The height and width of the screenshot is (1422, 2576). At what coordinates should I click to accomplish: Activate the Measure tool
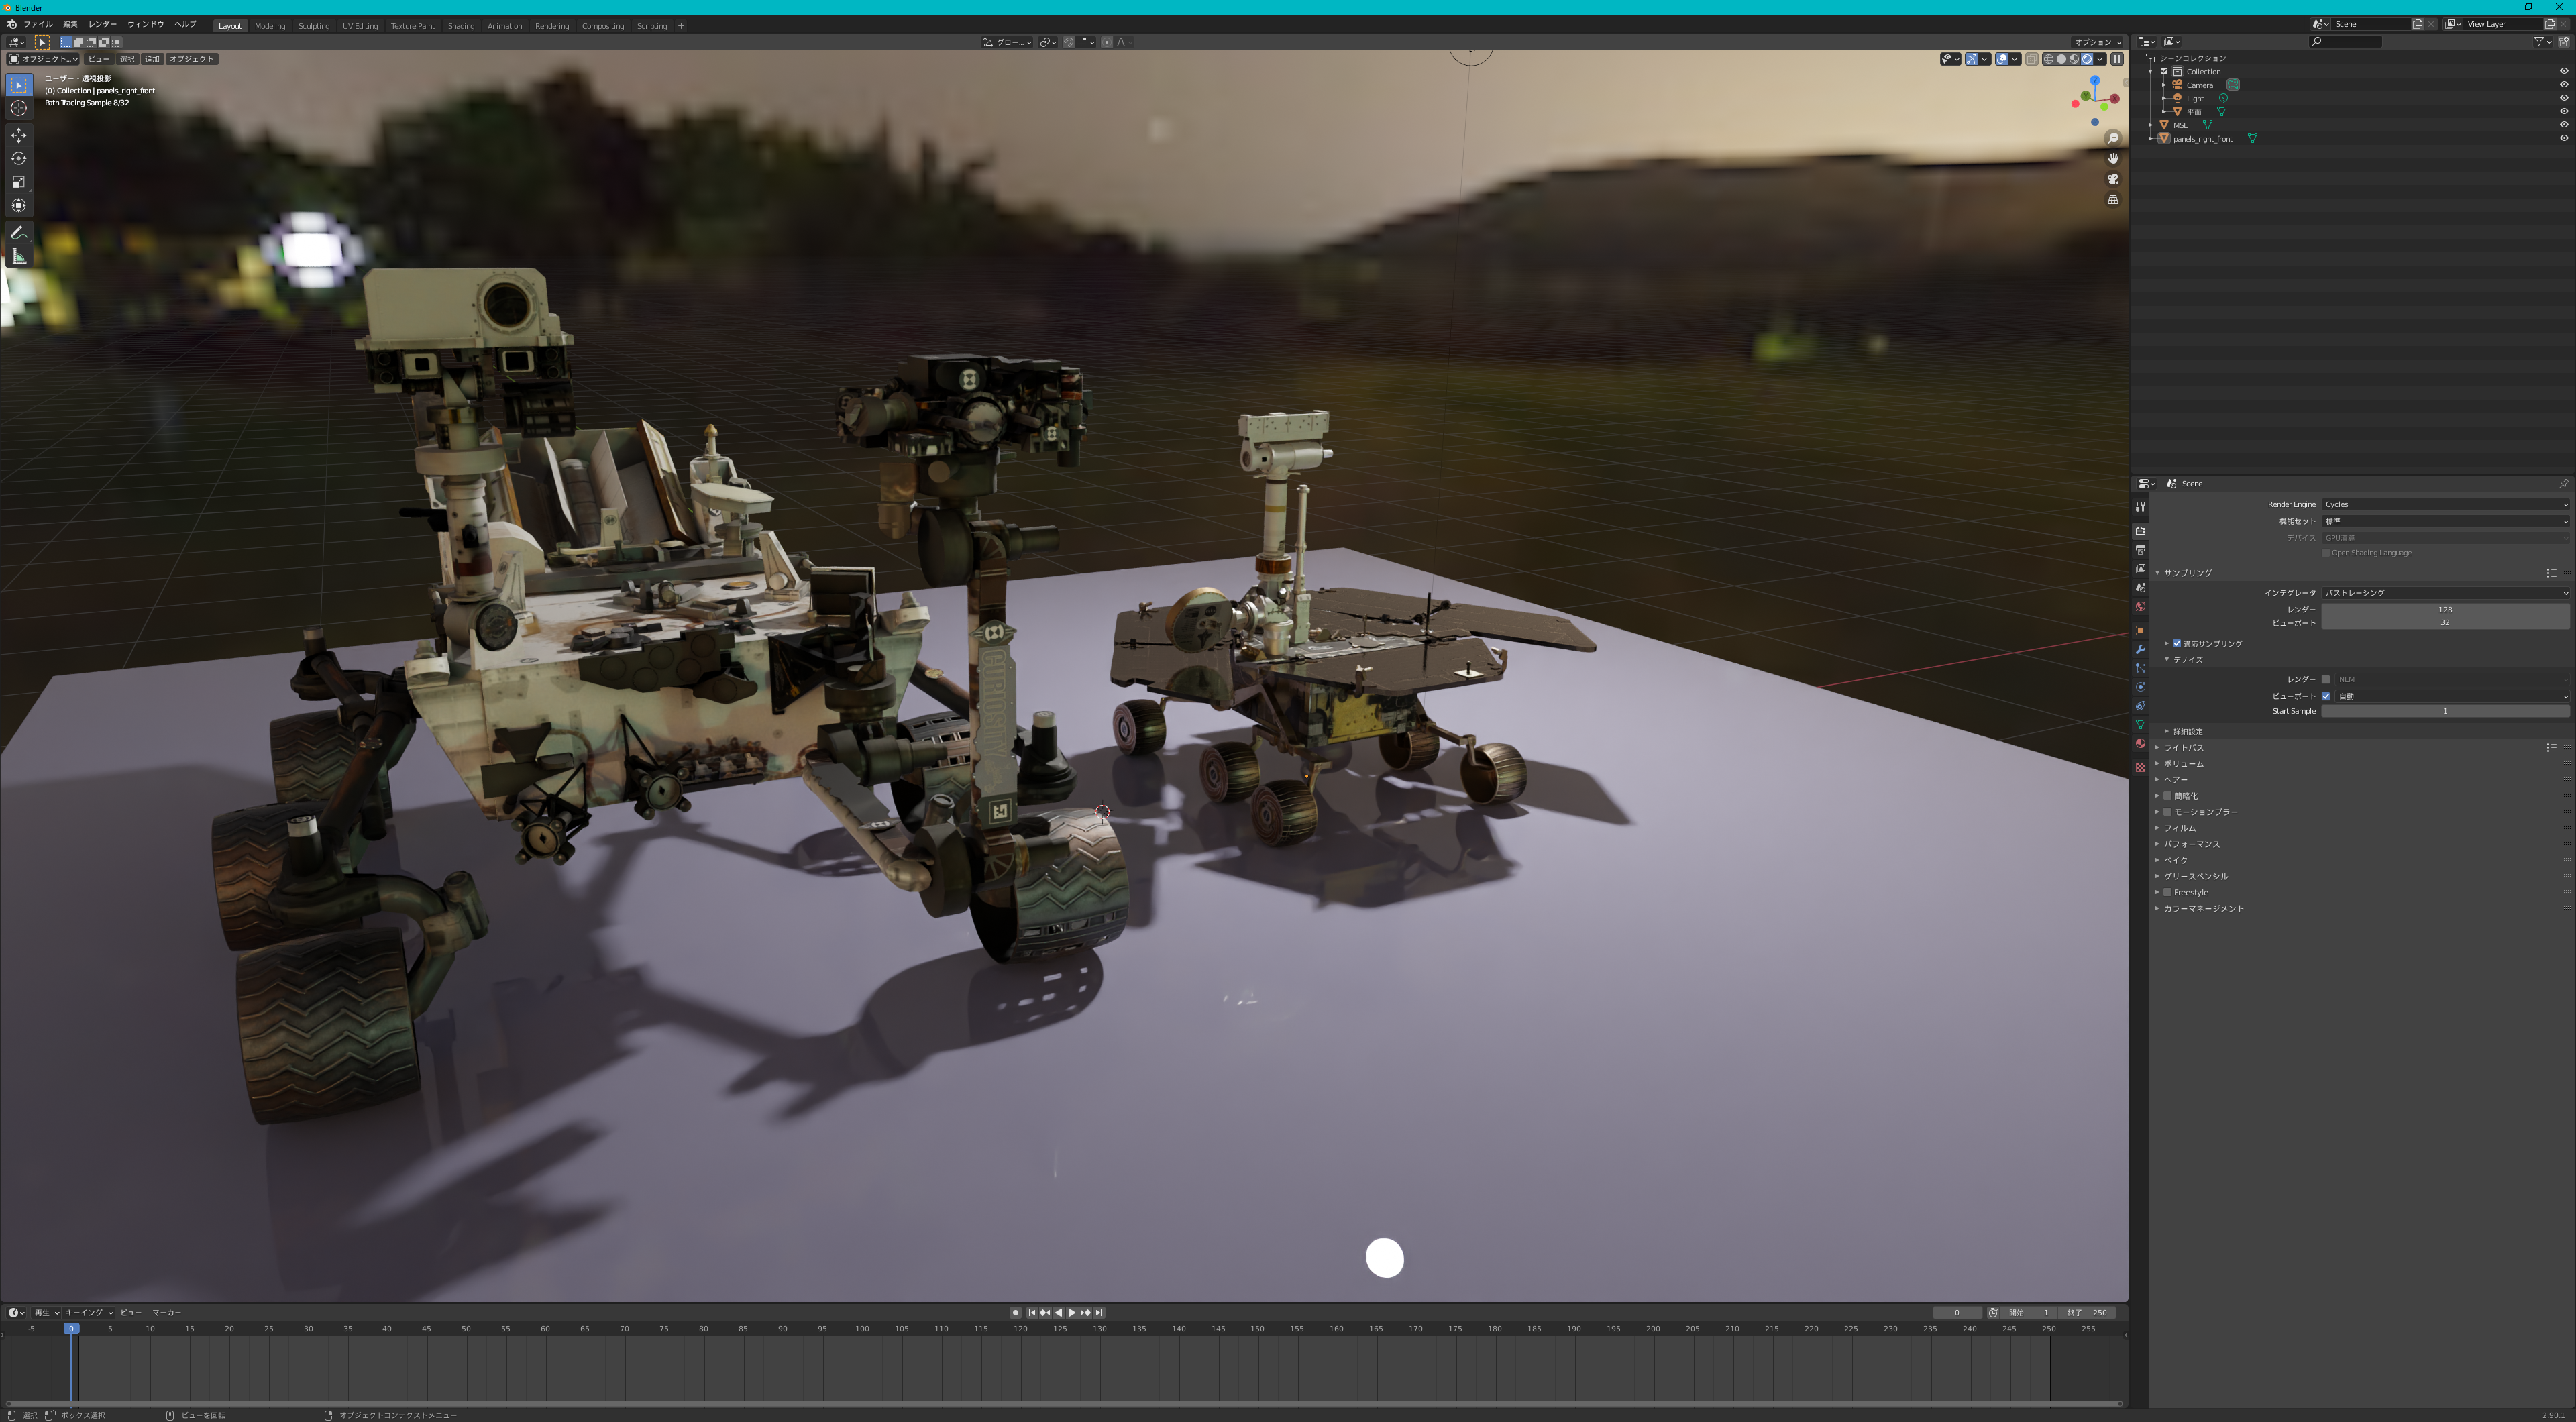coord(18,257)
